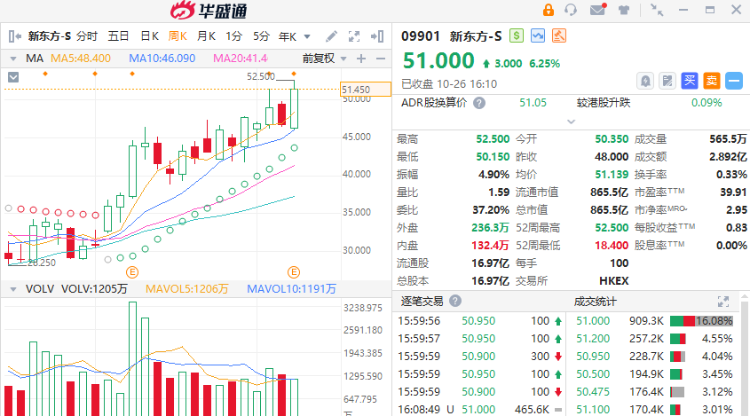Click the green dollar sign badge

(516, 36)
